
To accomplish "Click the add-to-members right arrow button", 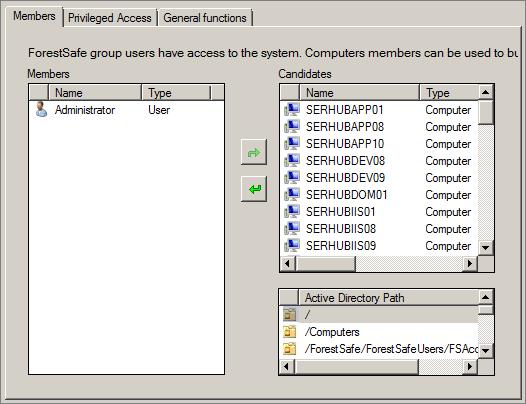I will (254, 153).
